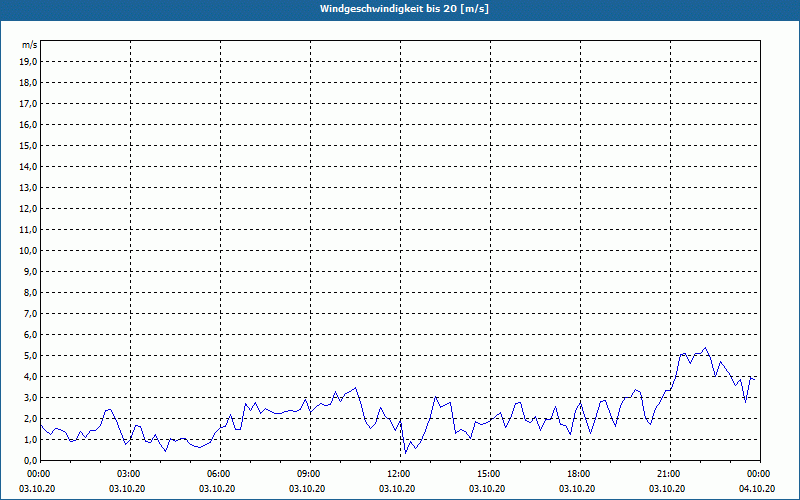Click the '11,0' y-axis label
The height and width of the screenshot is (500, 800).
28,230
